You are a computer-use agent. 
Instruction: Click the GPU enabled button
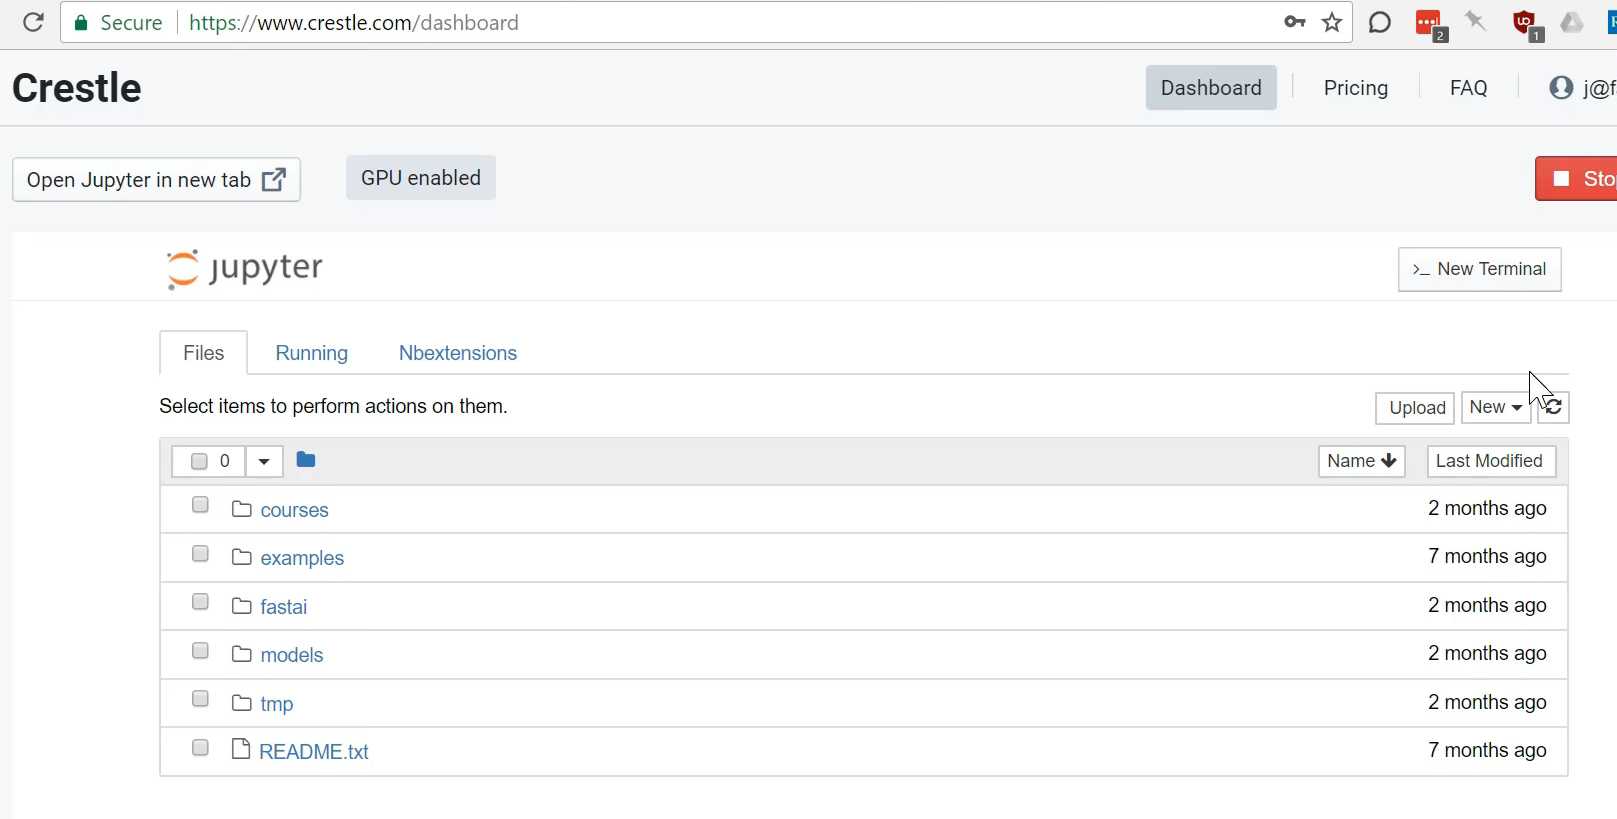pyautogui.click(x=421, y=178)
